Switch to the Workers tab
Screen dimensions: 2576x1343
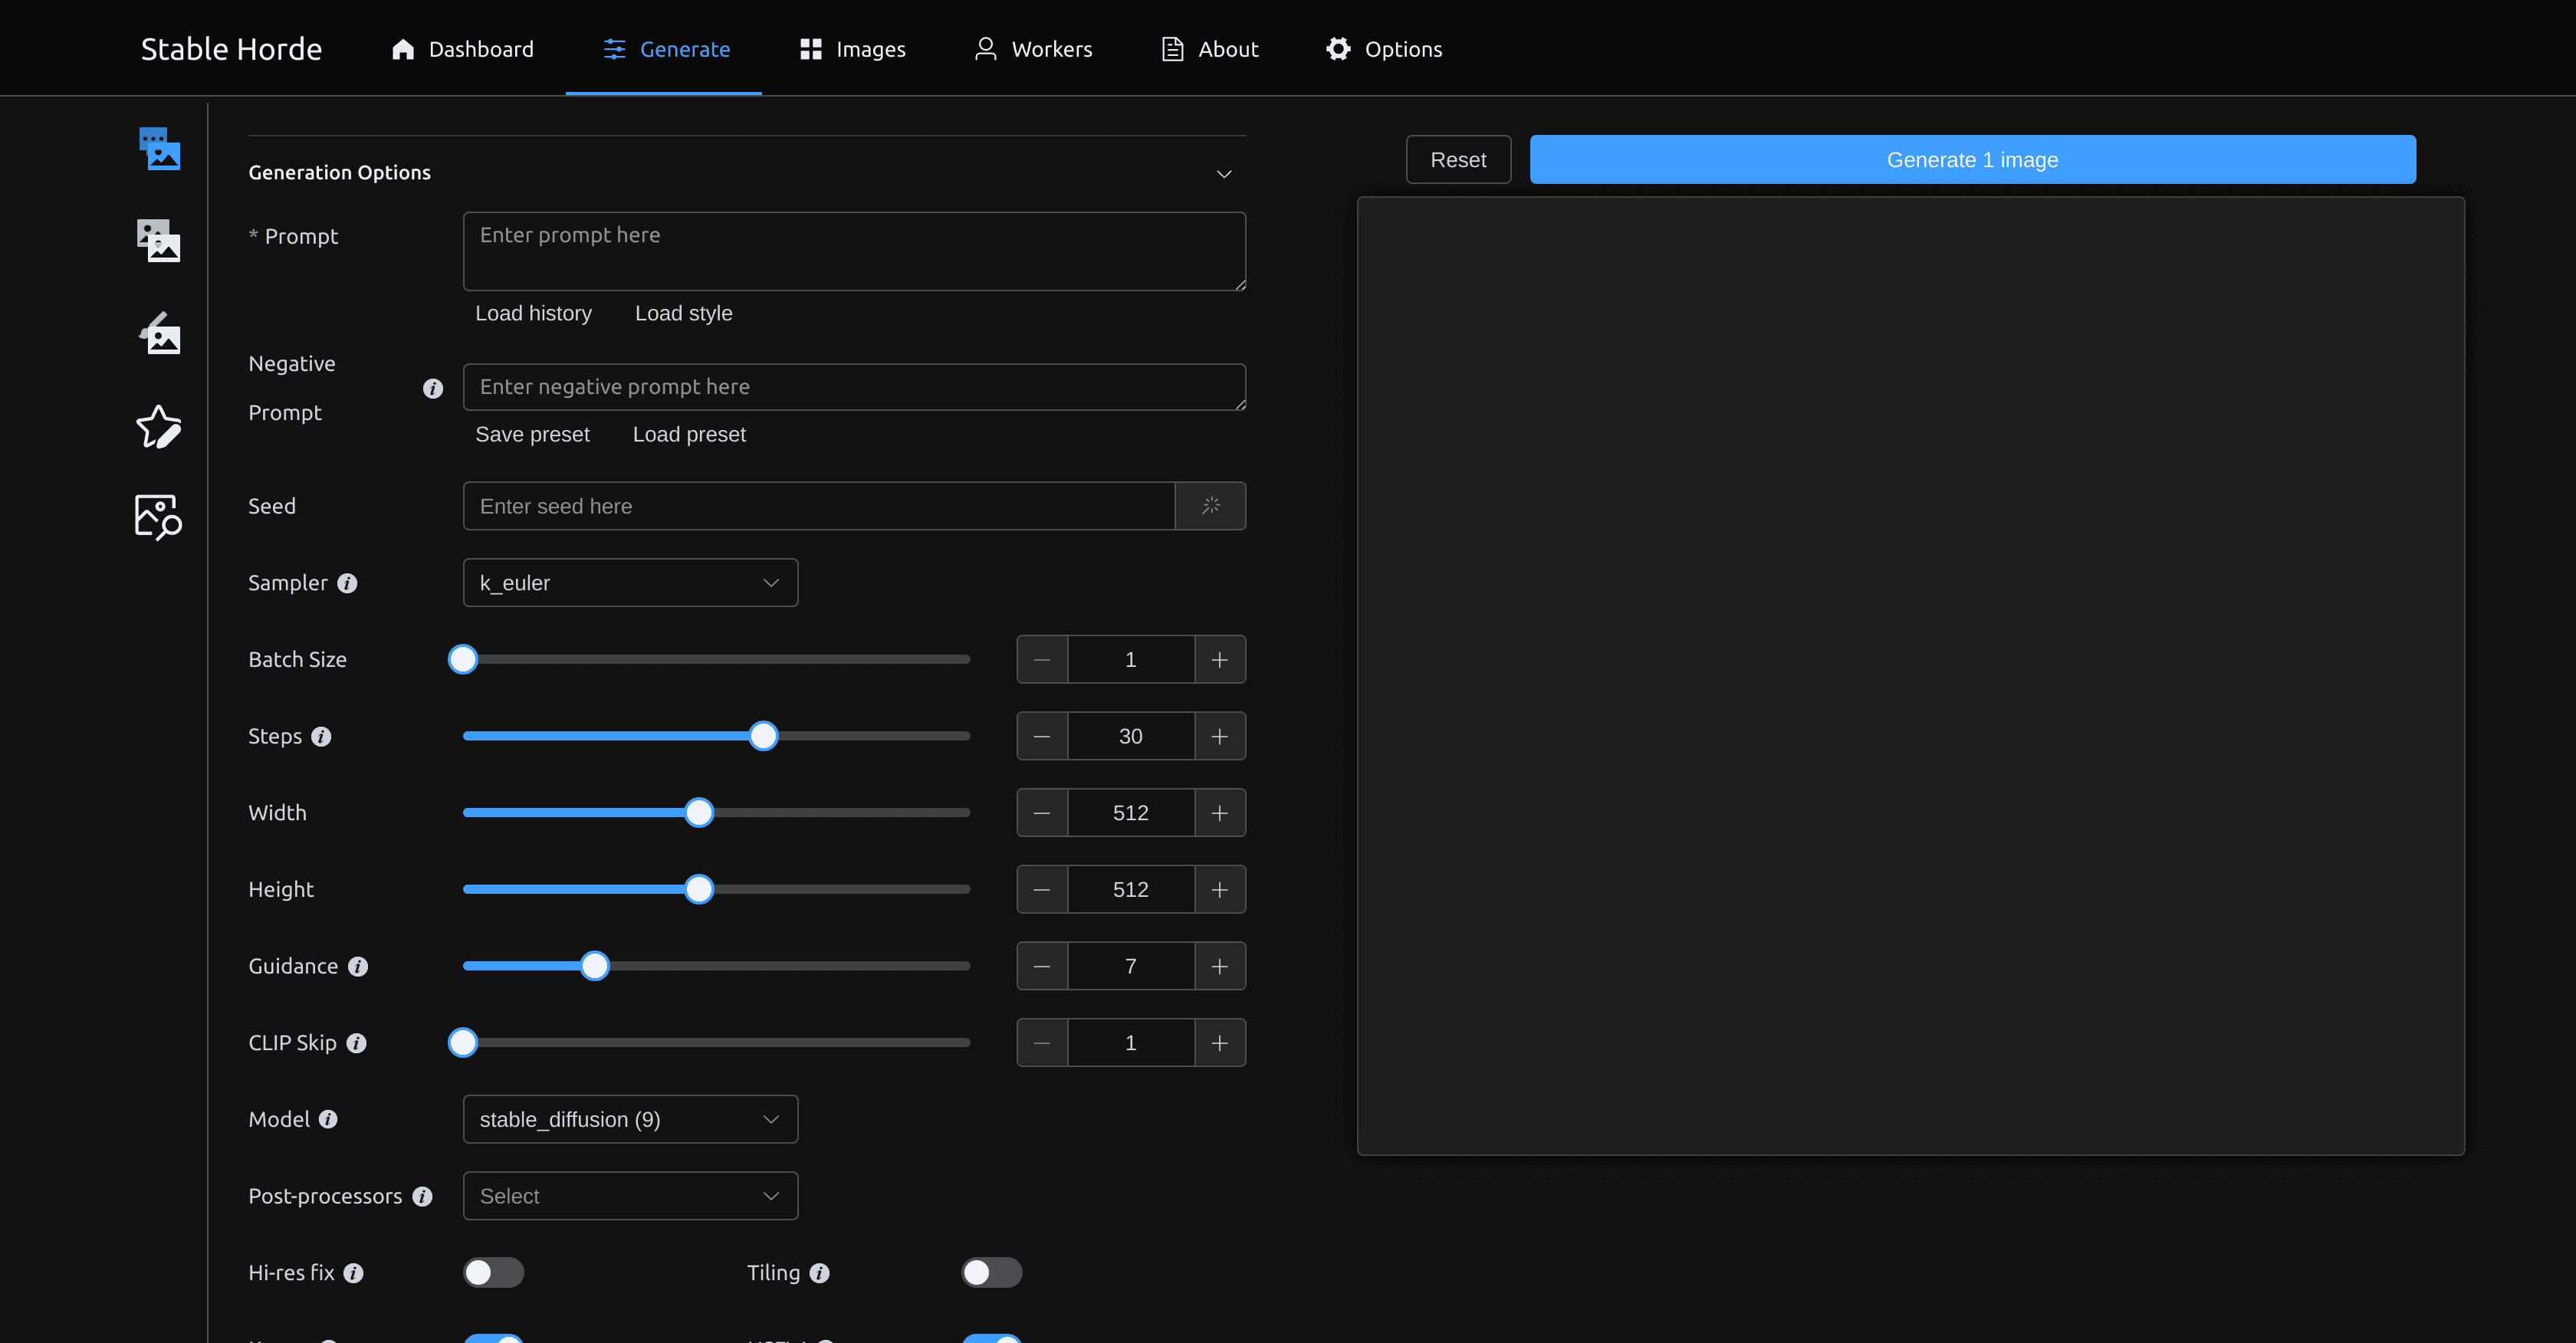[1033, 48]
